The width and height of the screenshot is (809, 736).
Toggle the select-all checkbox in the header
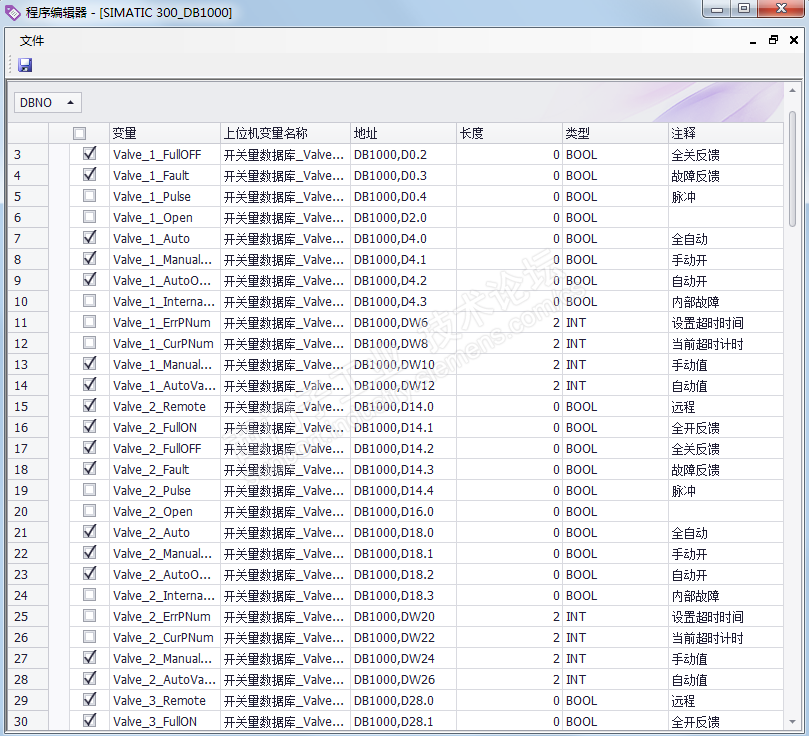tap(79, 134)
